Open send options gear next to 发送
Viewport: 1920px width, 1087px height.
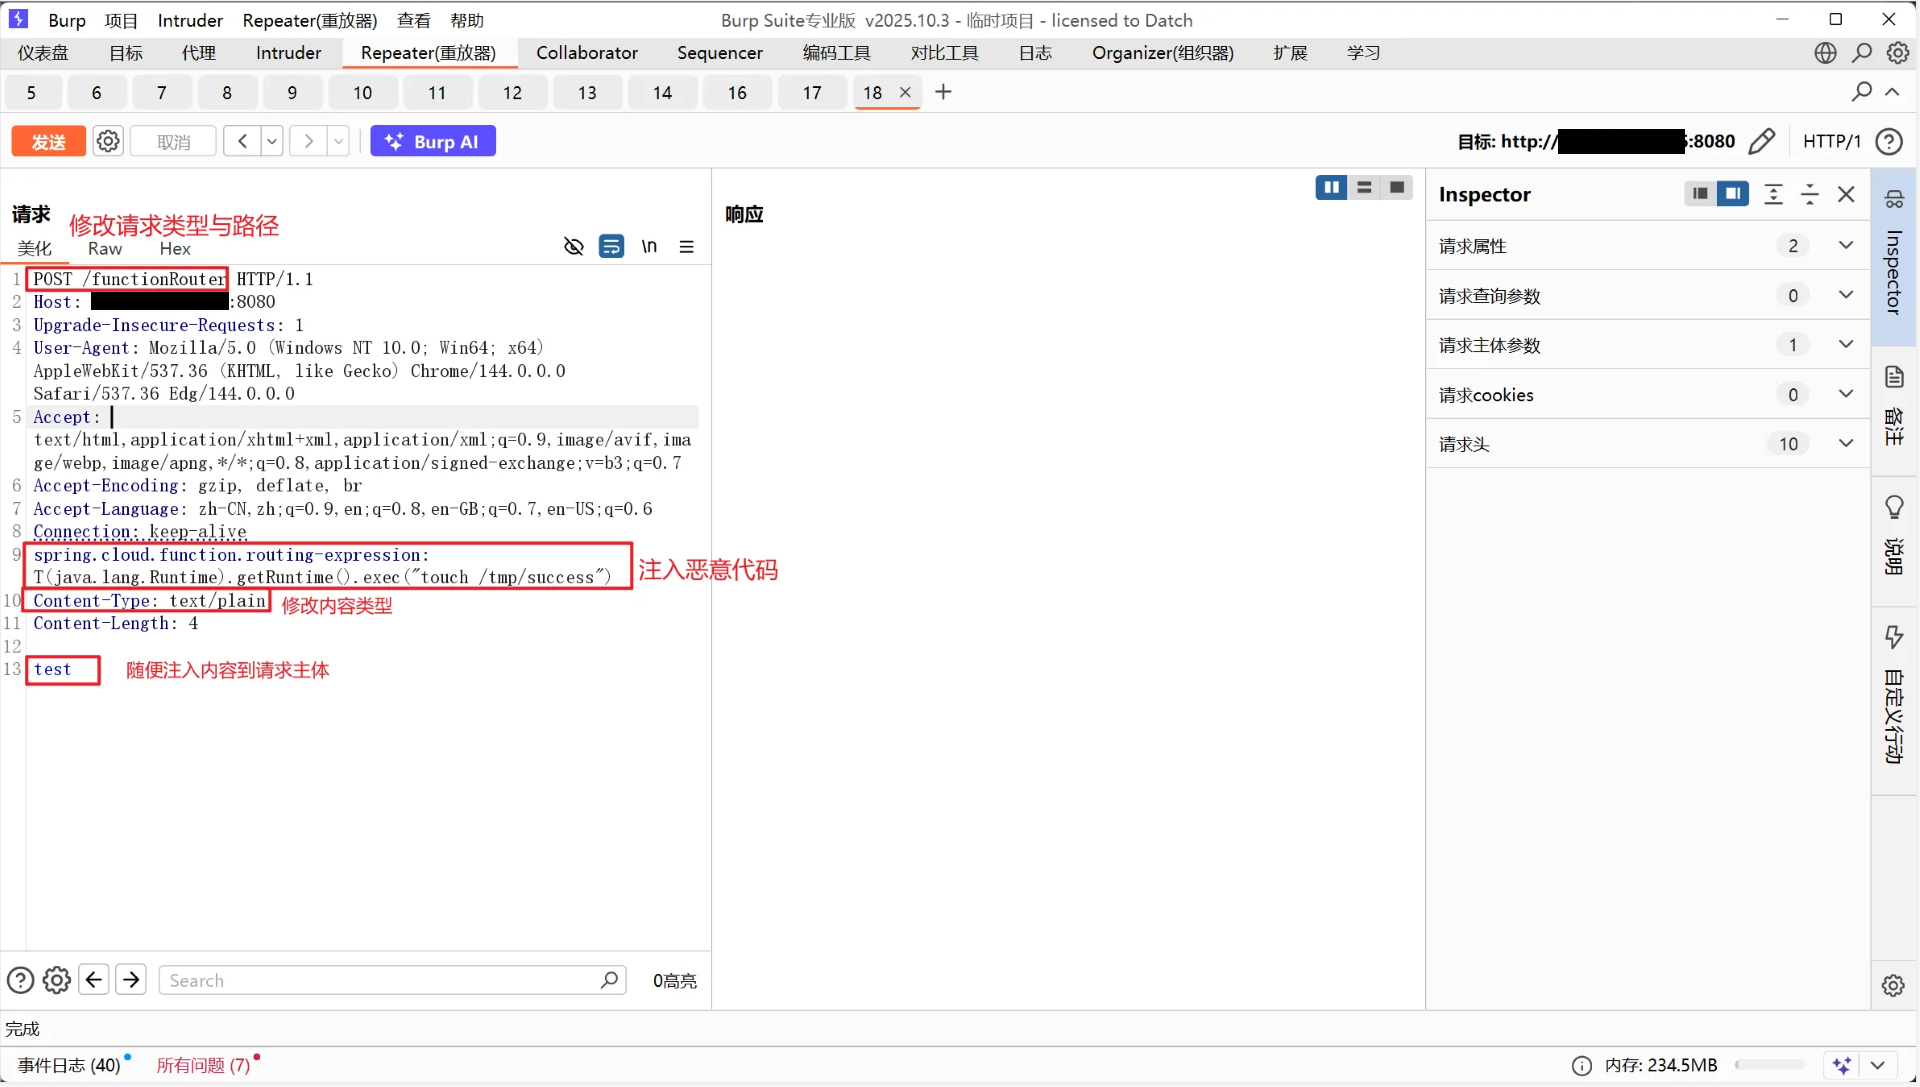108,141
